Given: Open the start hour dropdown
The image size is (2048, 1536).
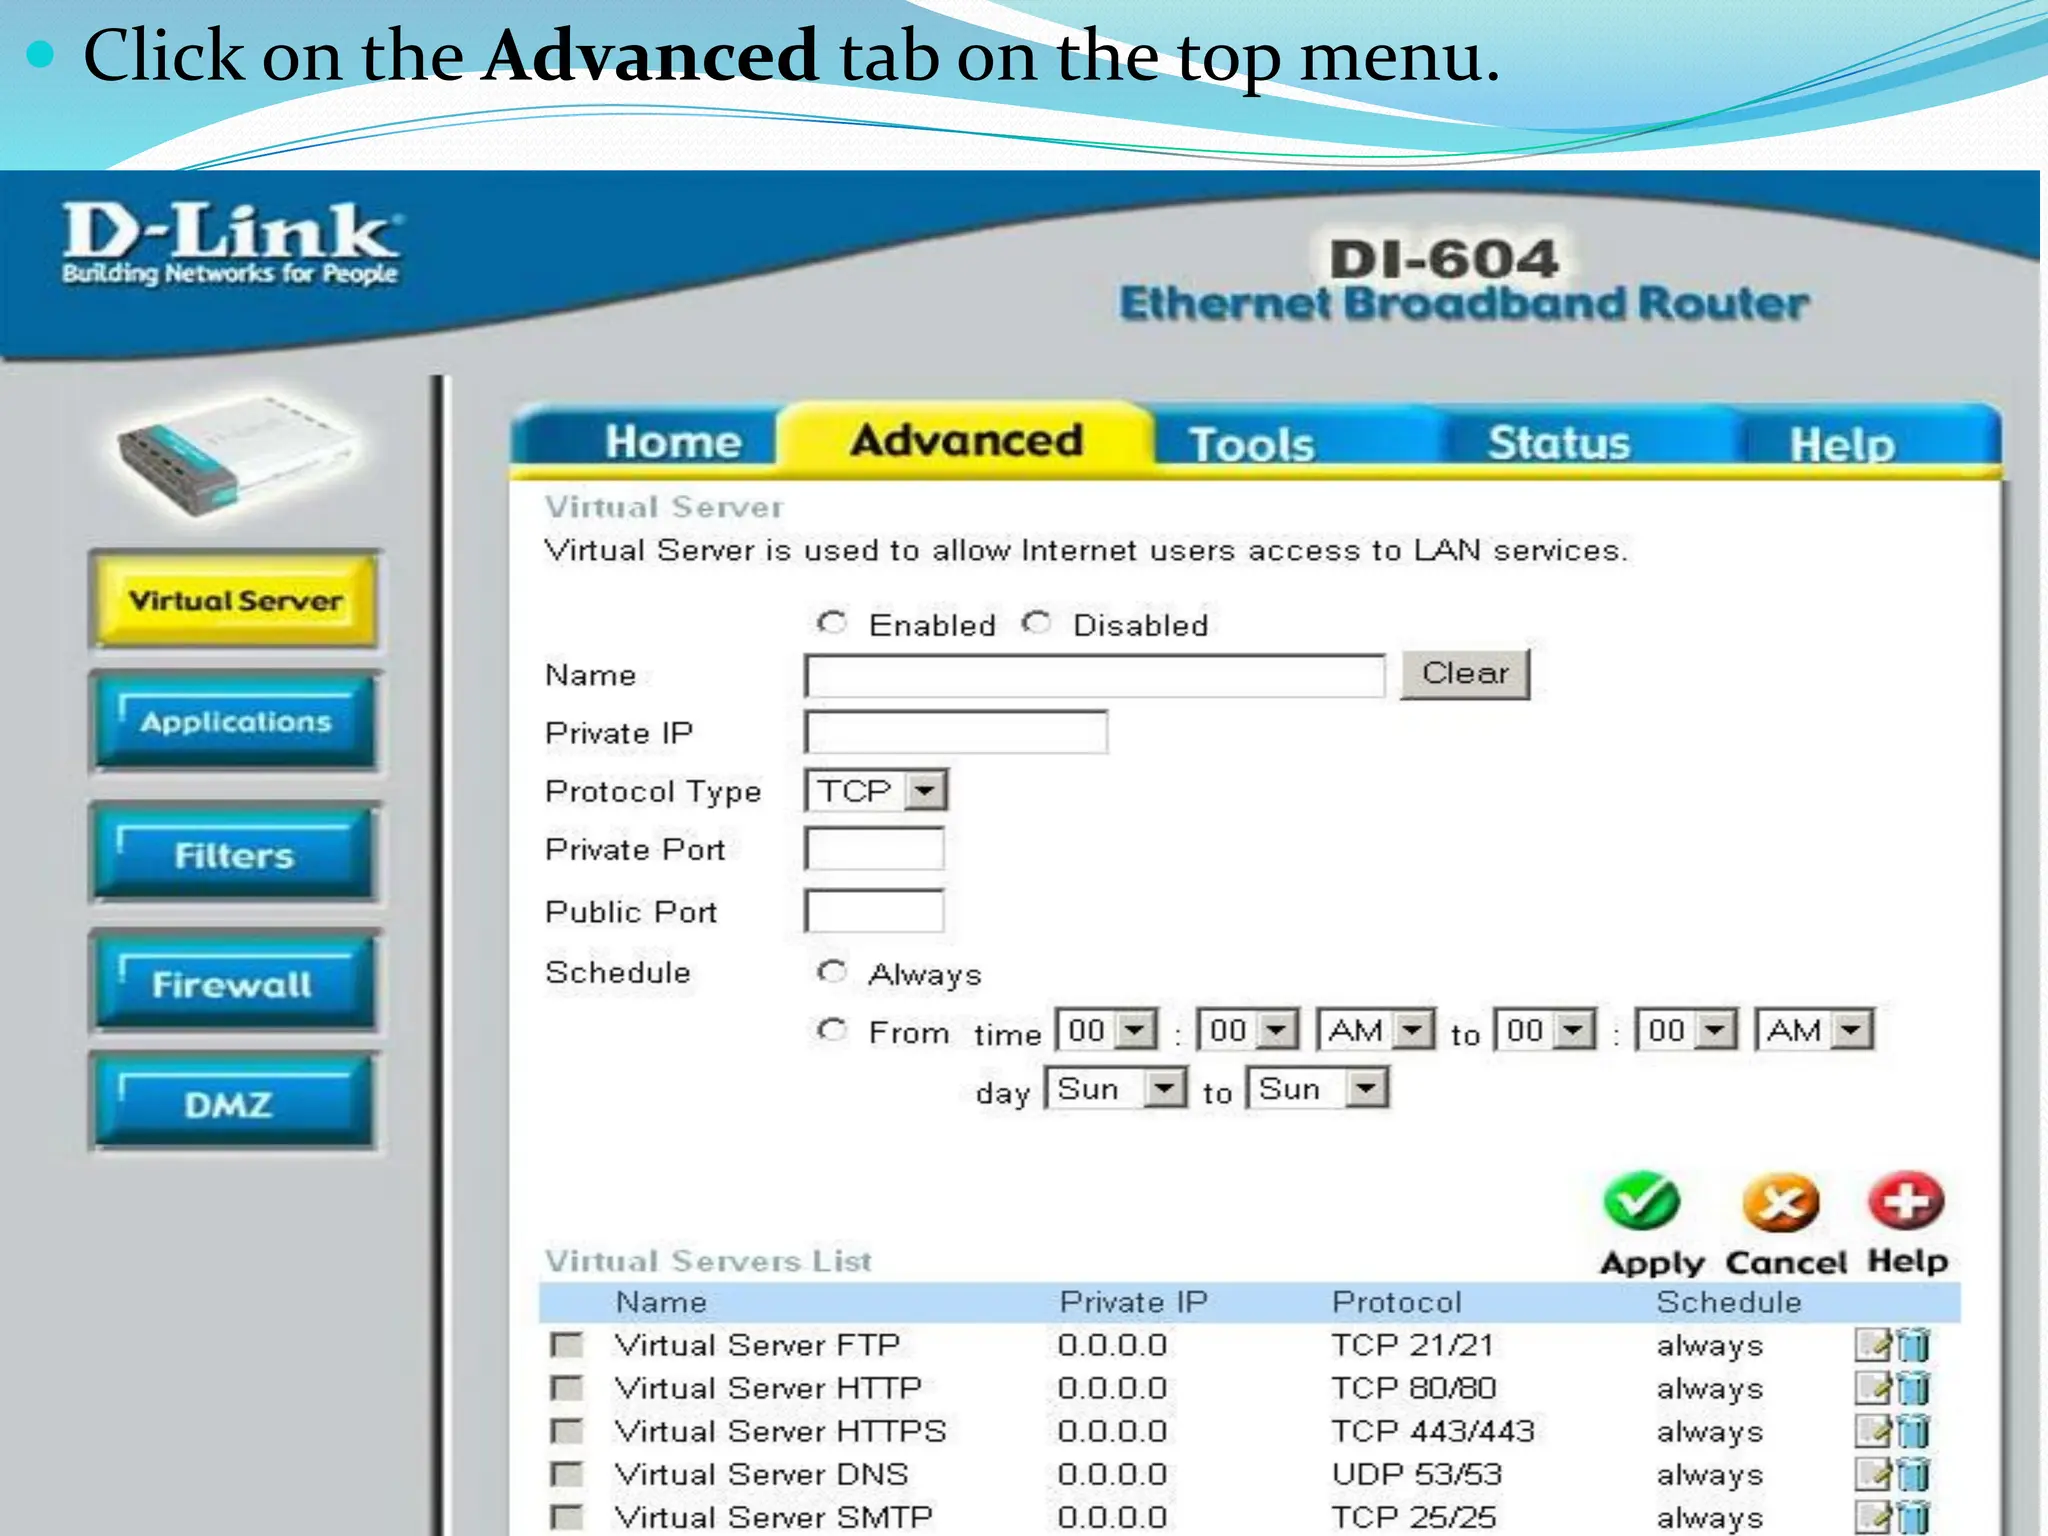Looking at the screenshot, I should tap(1107, 1029).
